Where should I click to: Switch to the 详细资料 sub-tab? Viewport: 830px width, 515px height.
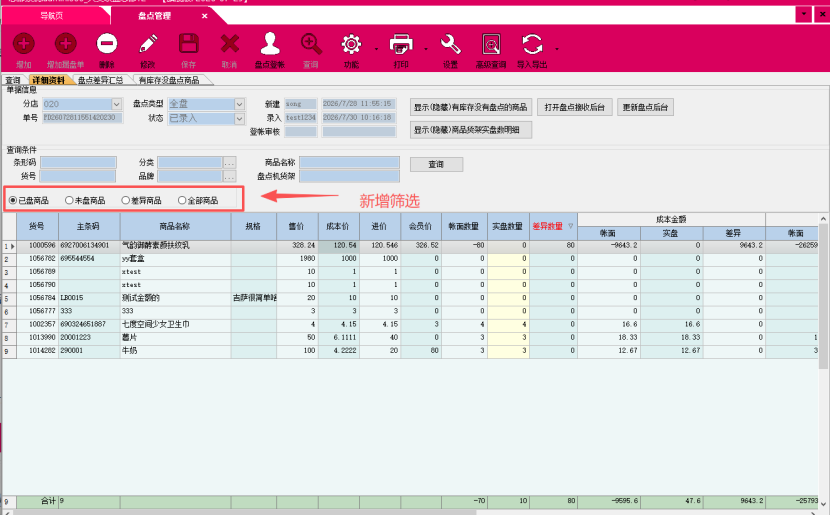click(48, 80)
